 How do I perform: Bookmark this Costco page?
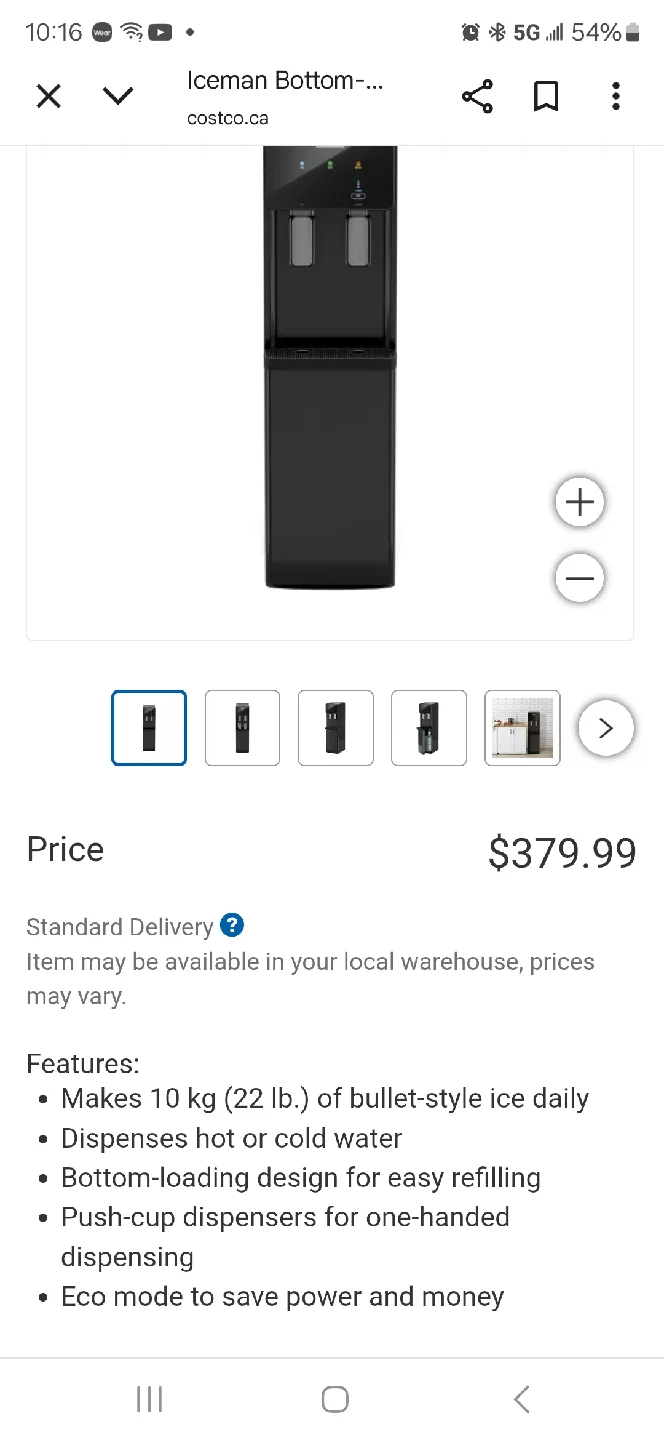(x=546, y=97)
